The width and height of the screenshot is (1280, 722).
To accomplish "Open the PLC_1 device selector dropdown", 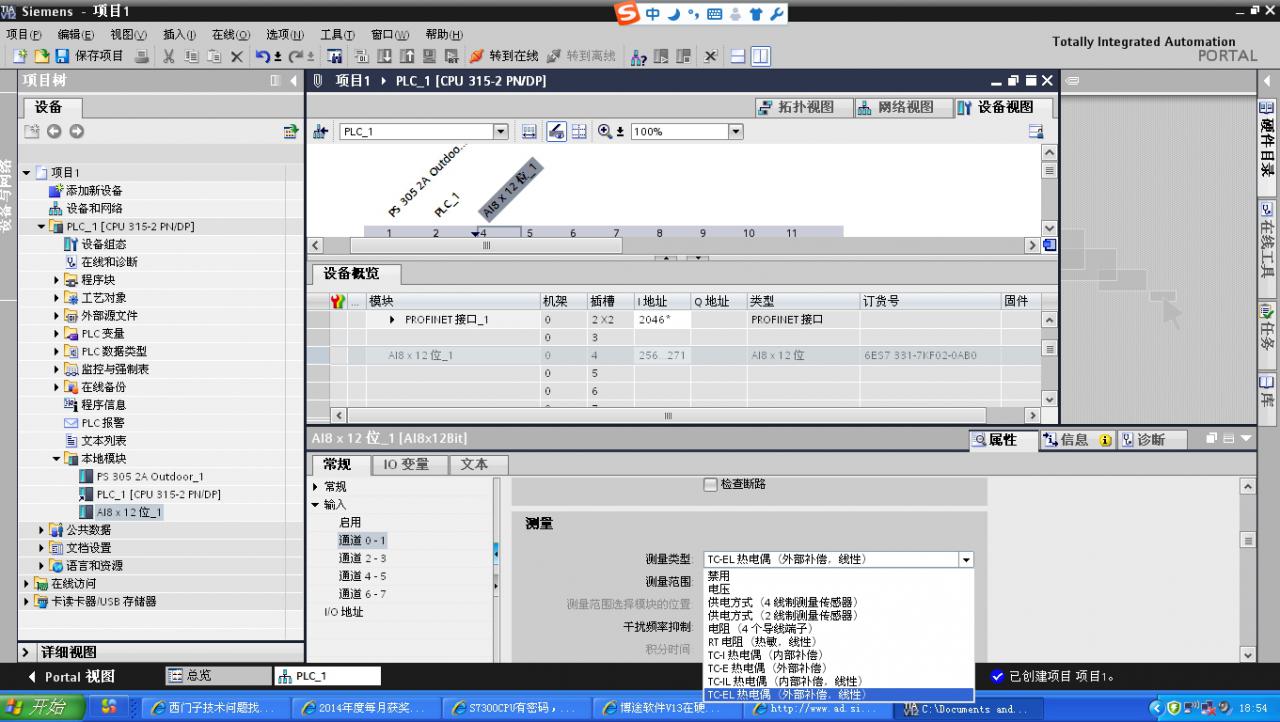I will [x=501, y=132].
